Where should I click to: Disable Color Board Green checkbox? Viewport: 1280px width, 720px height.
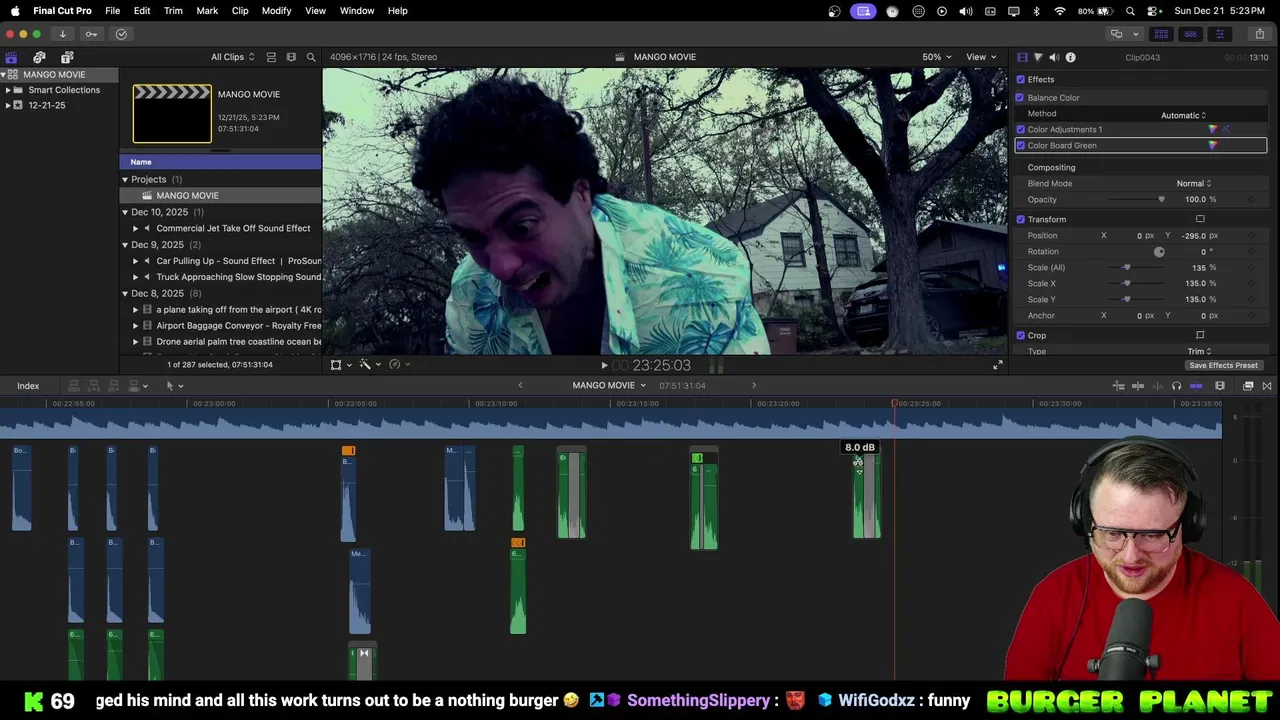pyautogui.click(x=1020, y=145)
